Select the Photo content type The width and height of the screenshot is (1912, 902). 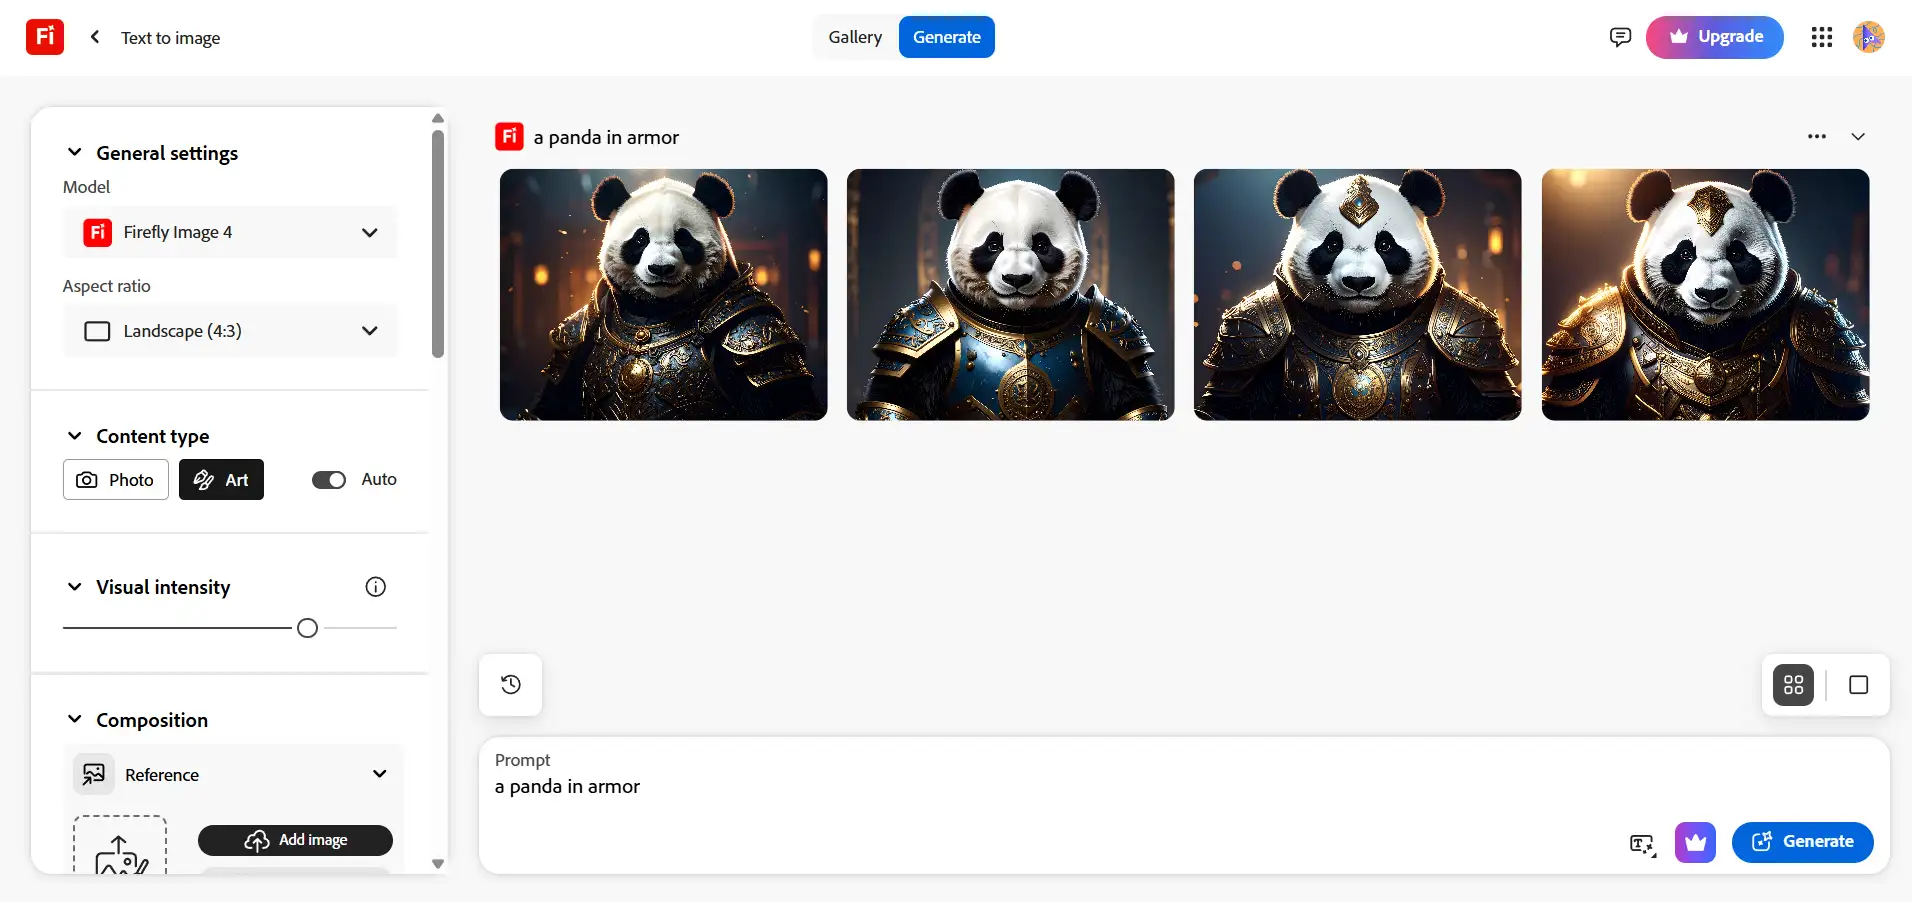coord(116,480)
